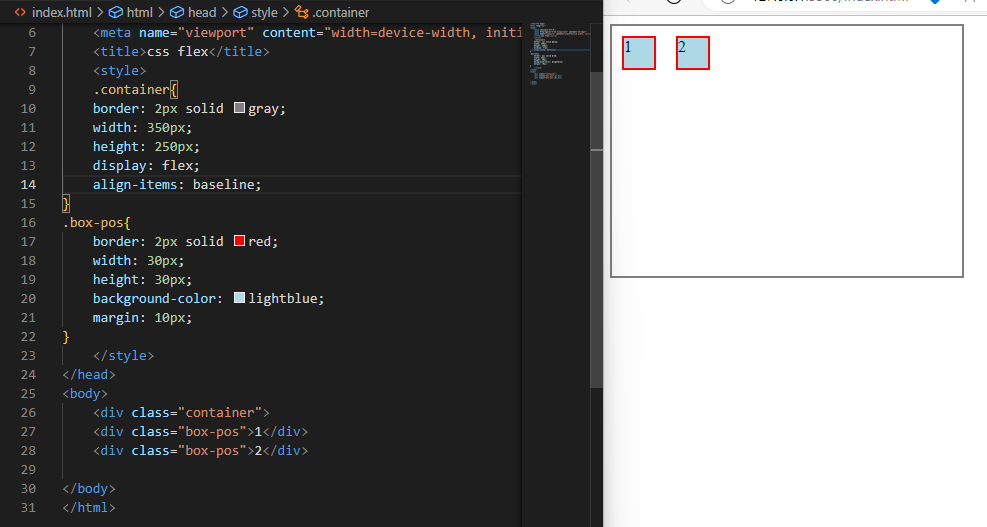Viewport: 987px width, 527px height.
Task: Click the meta viewport tag line
Action: click(x=307, y=33)
